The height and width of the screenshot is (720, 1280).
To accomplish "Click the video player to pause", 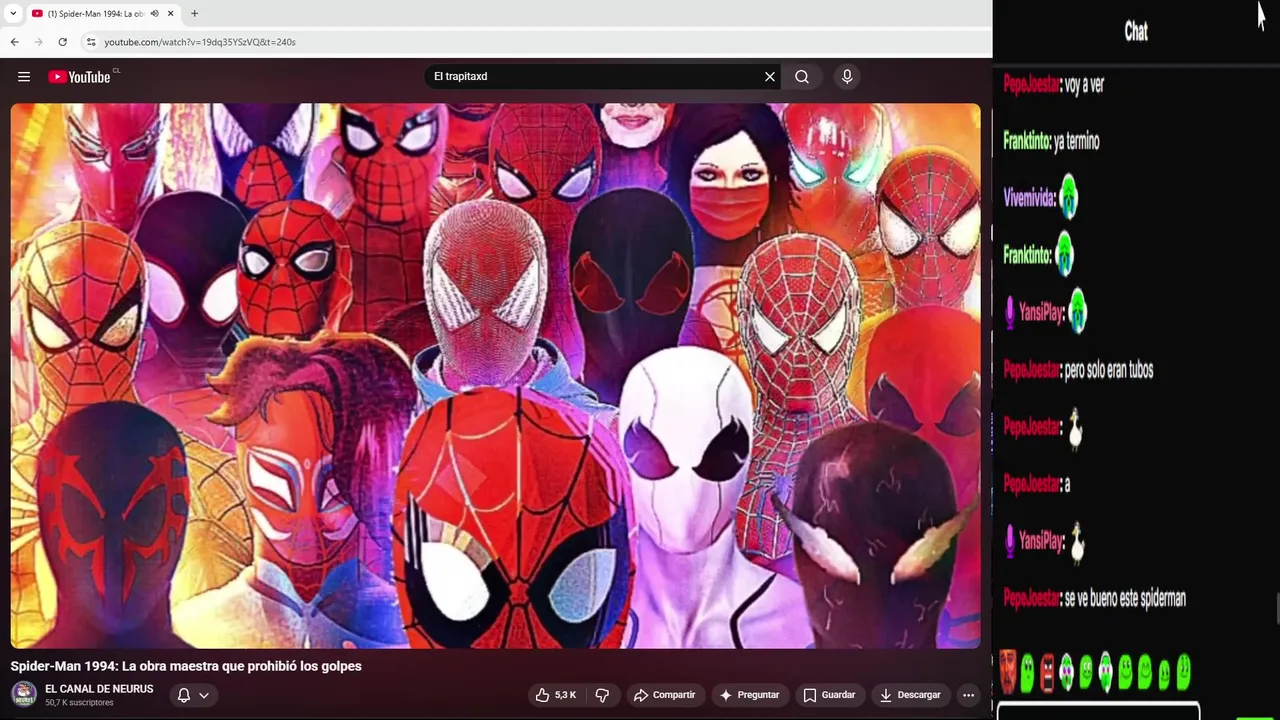I will (x=495, y=375).
